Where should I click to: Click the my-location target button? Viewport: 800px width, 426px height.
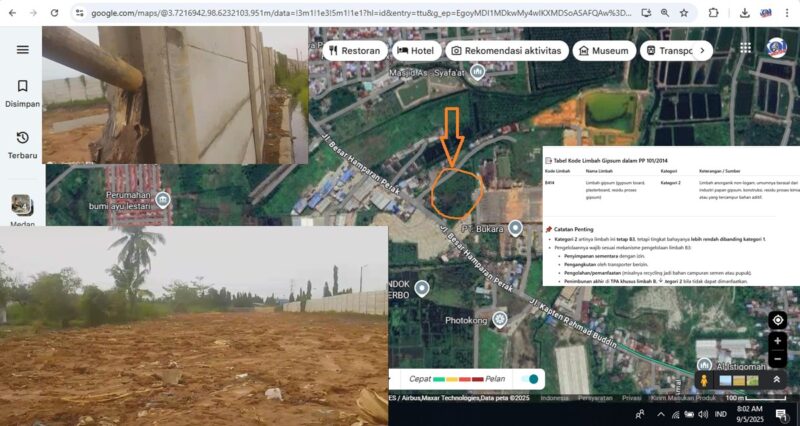pos(777,320)
